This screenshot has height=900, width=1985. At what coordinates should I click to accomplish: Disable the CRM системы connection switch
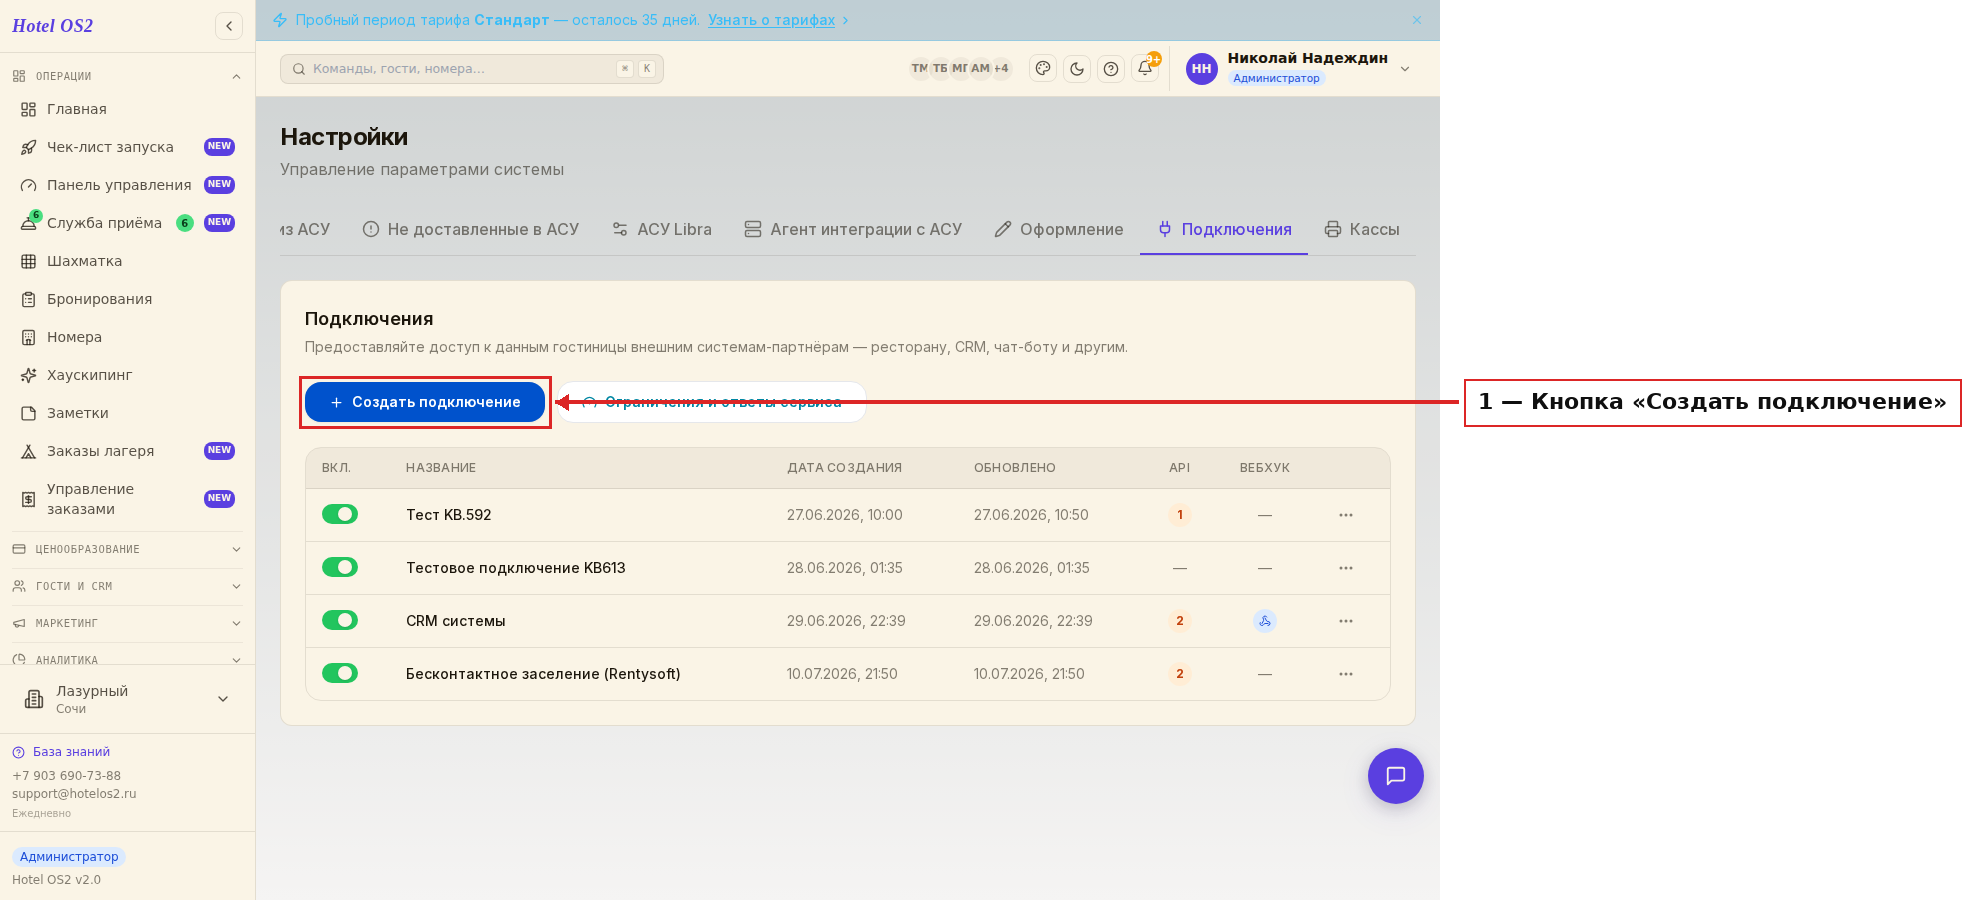tap(340, 620)
